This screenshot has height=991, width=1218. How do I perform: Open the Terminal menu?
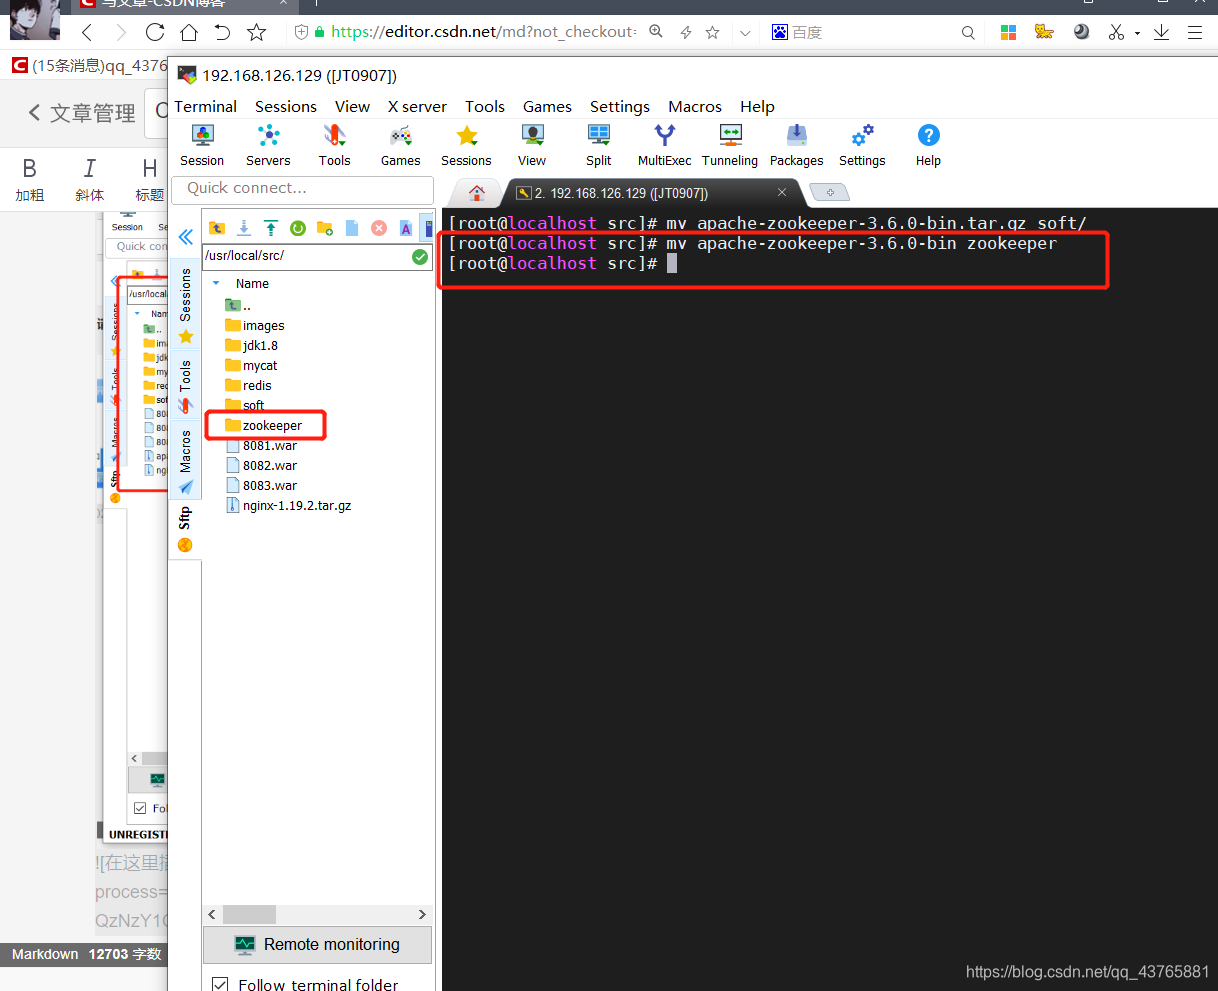pyautogui.click(x=205, y=106)
